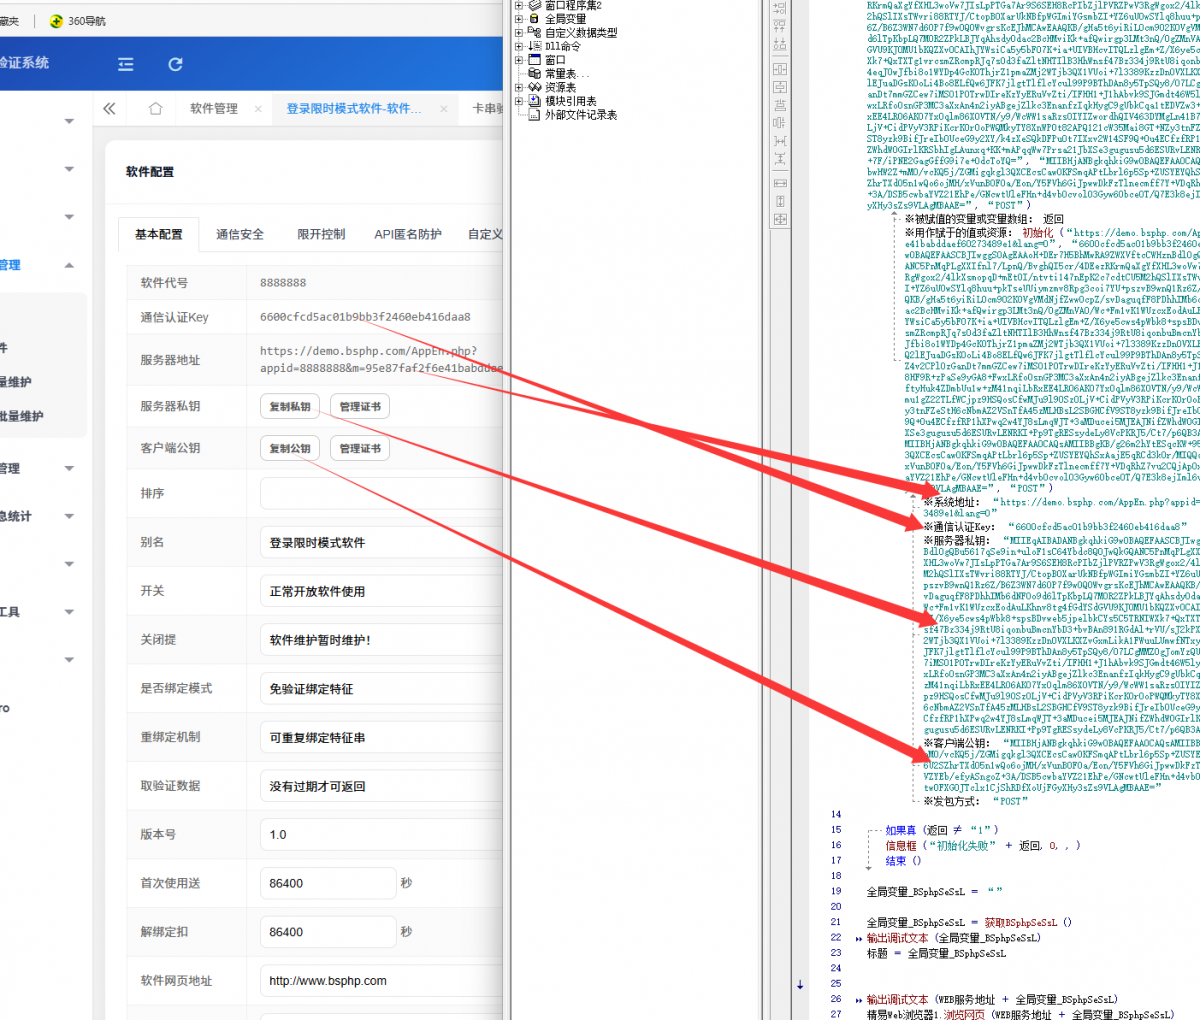Viewport: 1200px width, 1020px height.
Task: Open the home icon tab
Action: [x=155, y=108]
